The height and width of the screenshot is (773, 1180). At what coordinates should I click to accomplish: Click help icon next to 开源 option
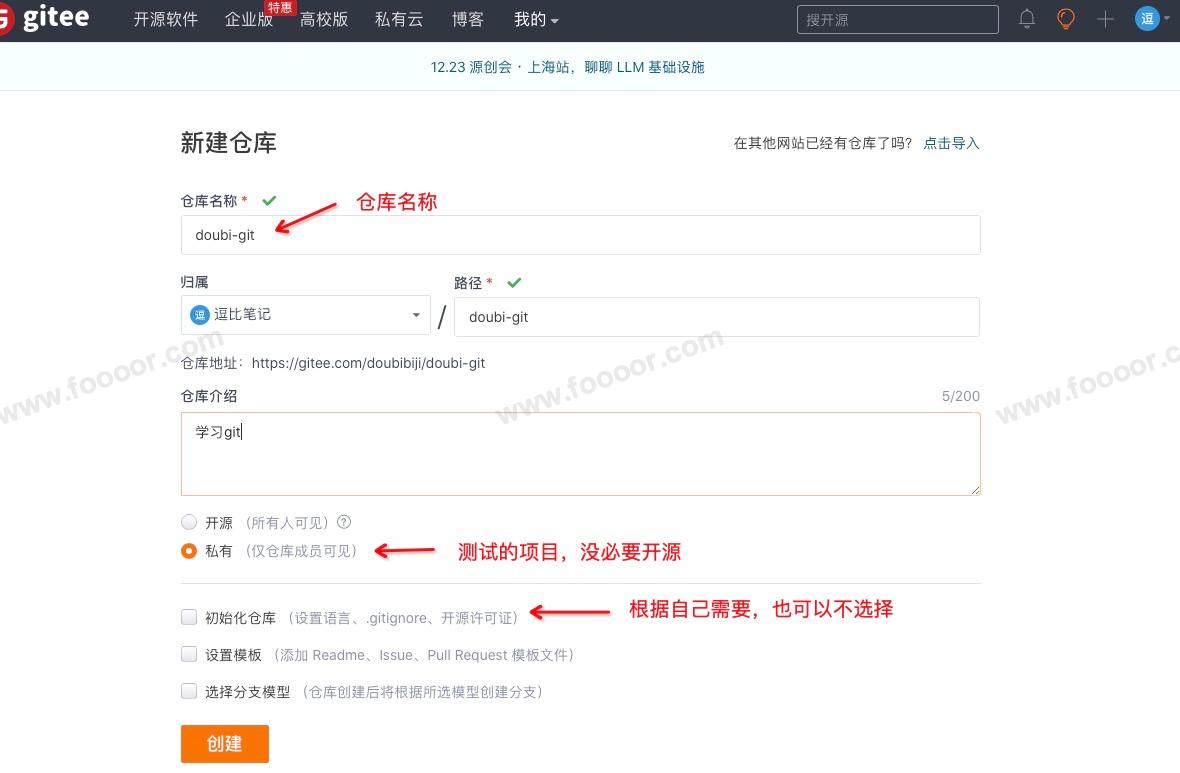pos(344,522)
